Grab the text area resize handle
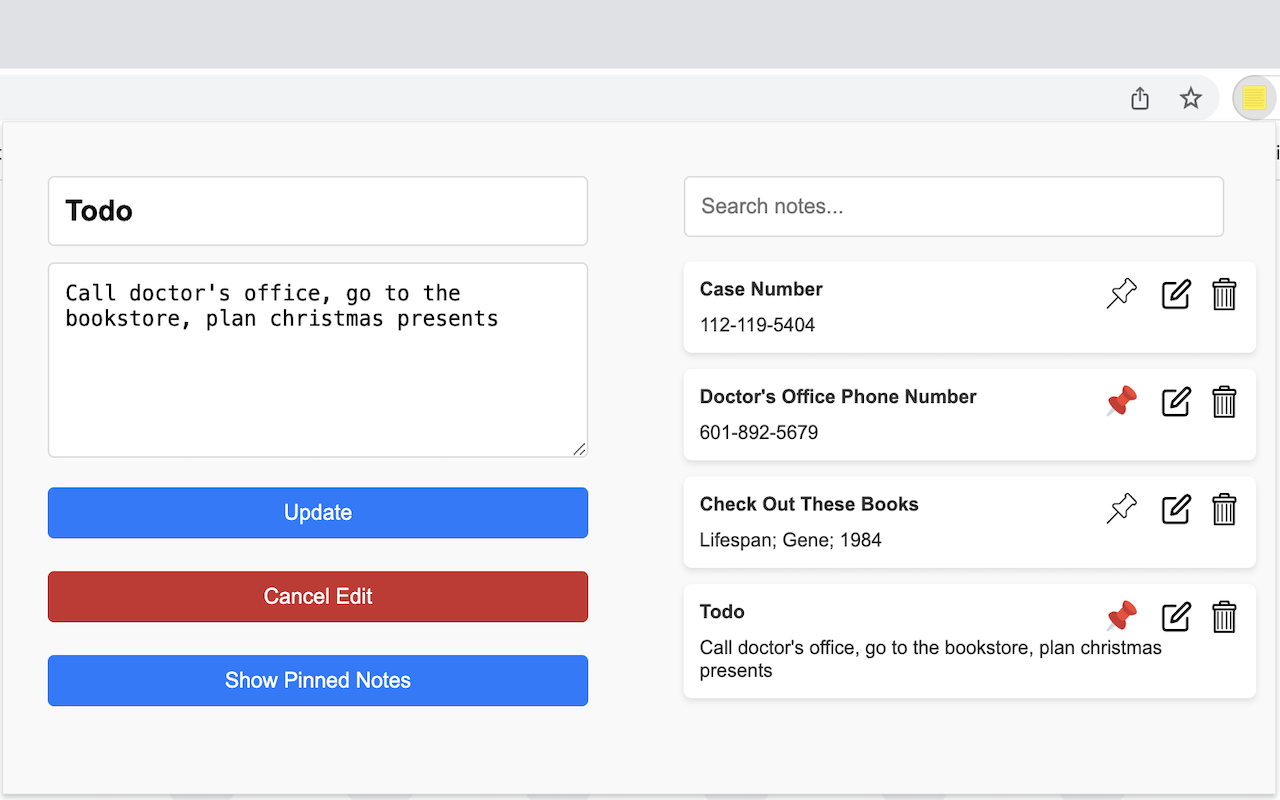1280x800 pixels. [579, 449]
